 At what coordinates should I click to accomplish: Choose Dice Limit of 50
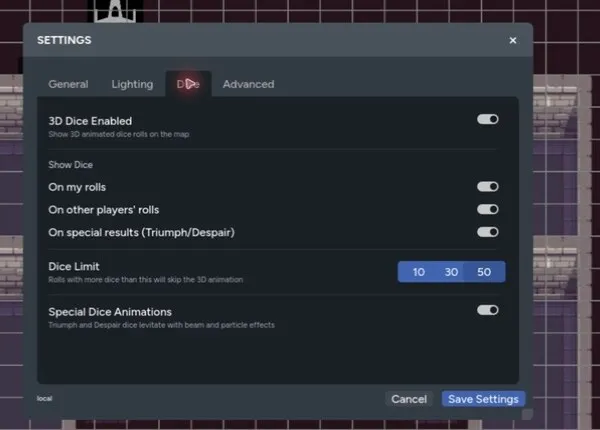[484, 272]
